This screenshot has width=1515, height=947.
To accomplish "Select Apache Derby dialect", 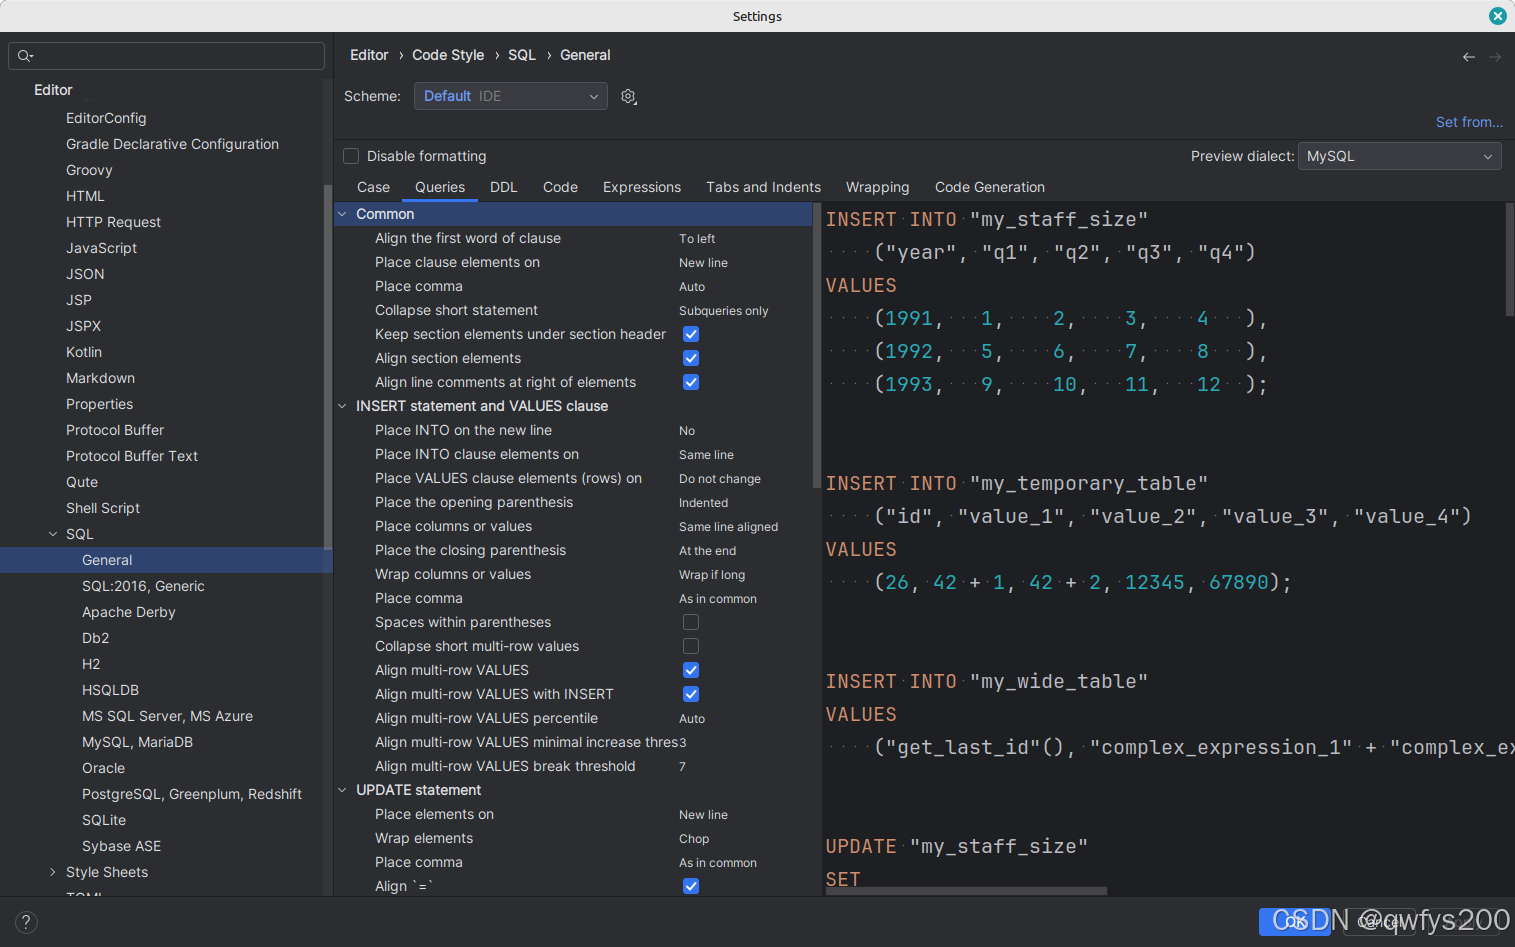I will click(x=129, y=612).
